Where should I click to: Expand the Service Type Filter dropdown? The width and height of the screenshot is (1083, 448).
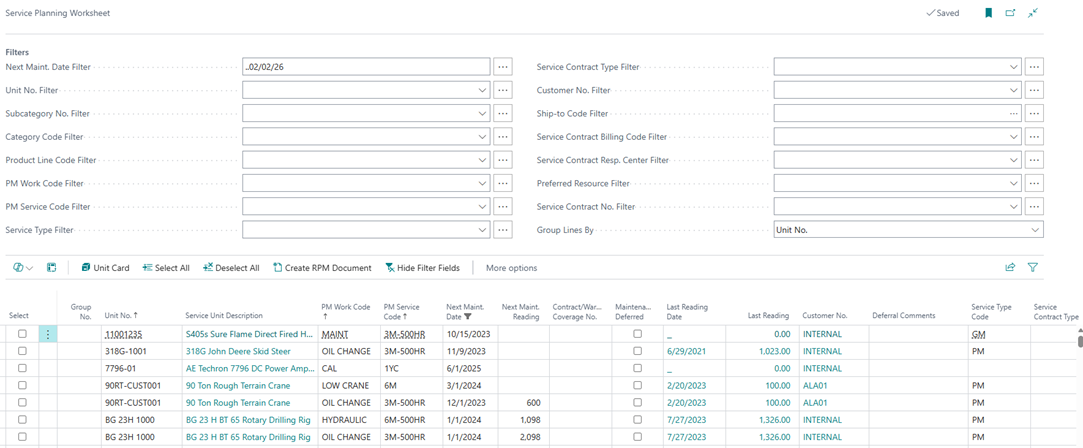[x=482, y=230]
